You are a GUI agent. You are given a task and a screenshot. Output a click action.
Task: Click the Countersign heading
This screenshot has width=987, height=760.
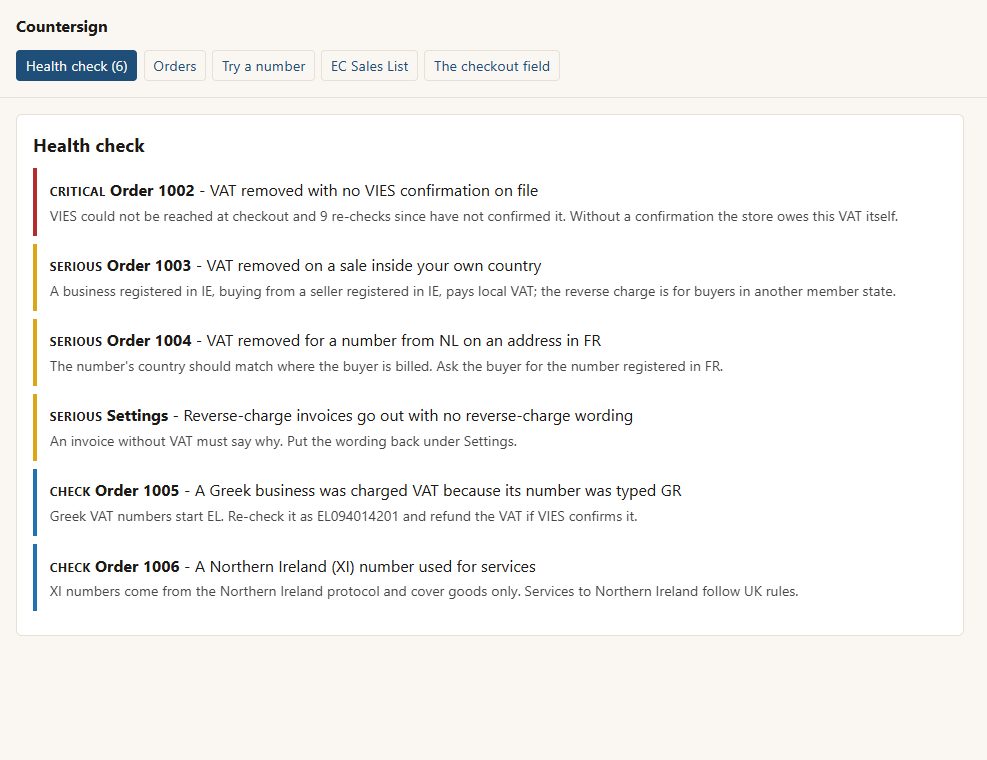[x=62, y=26]
